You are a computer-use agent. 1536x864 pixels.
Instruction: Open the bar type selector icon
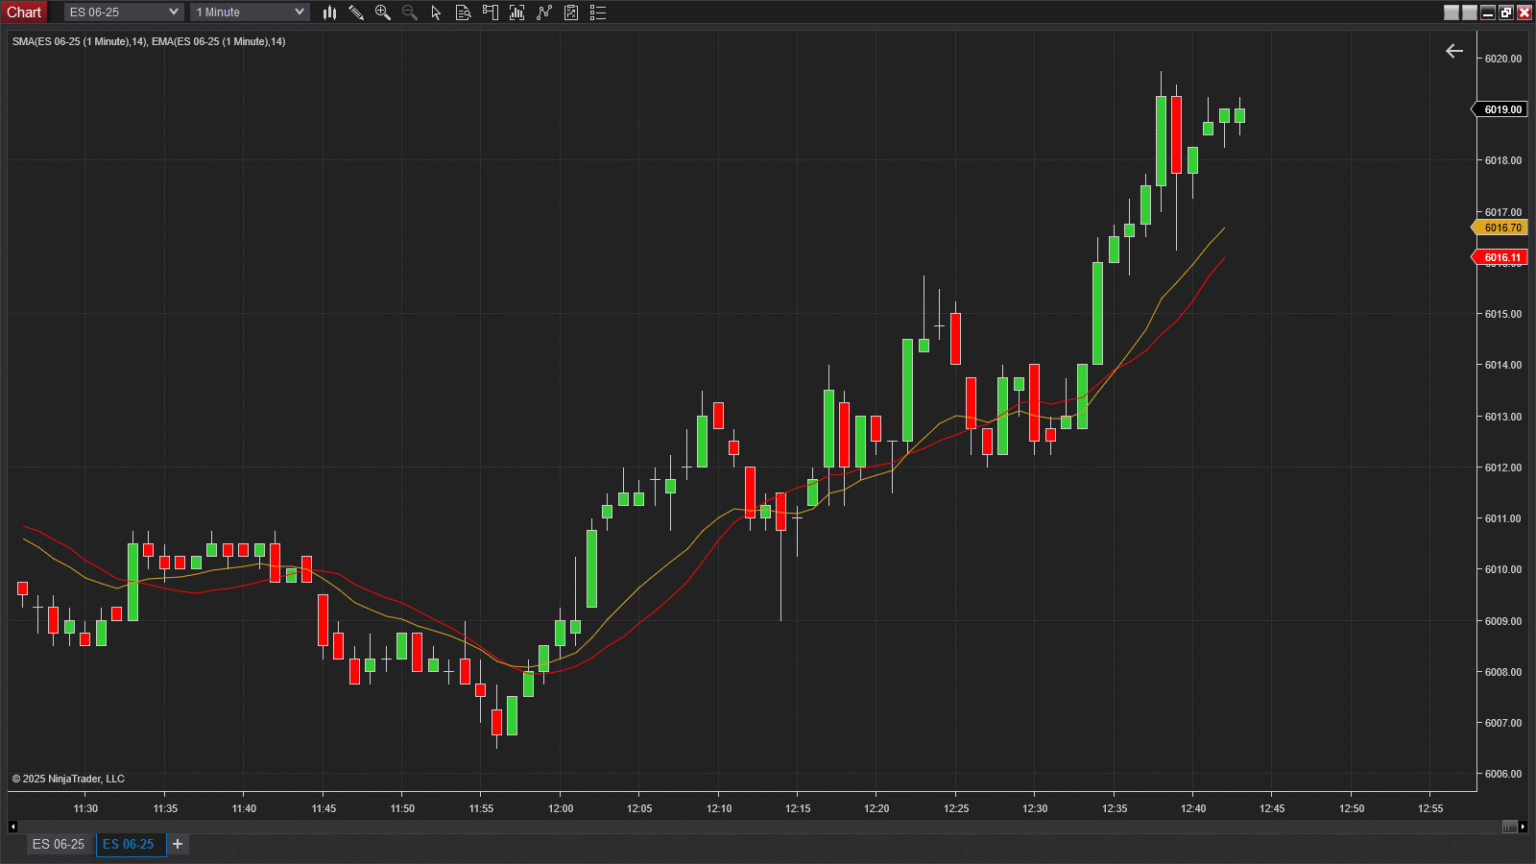pos(329,12)
